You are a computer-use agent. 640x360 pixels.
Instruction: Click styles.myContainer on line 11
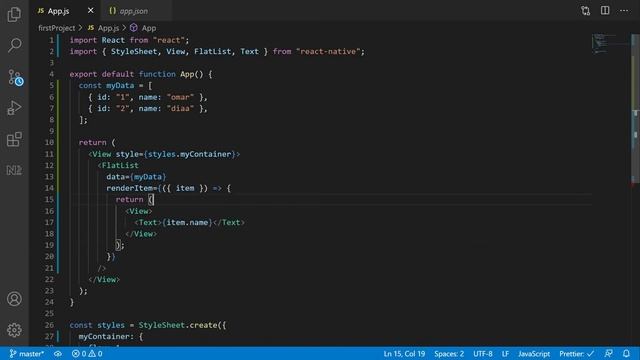(189, 154)
